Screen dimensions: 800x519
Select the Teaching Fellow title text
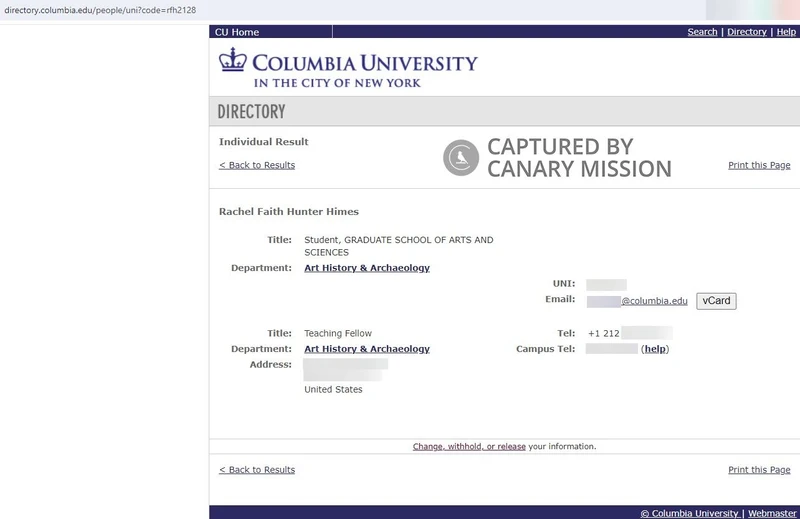point(338,334)
